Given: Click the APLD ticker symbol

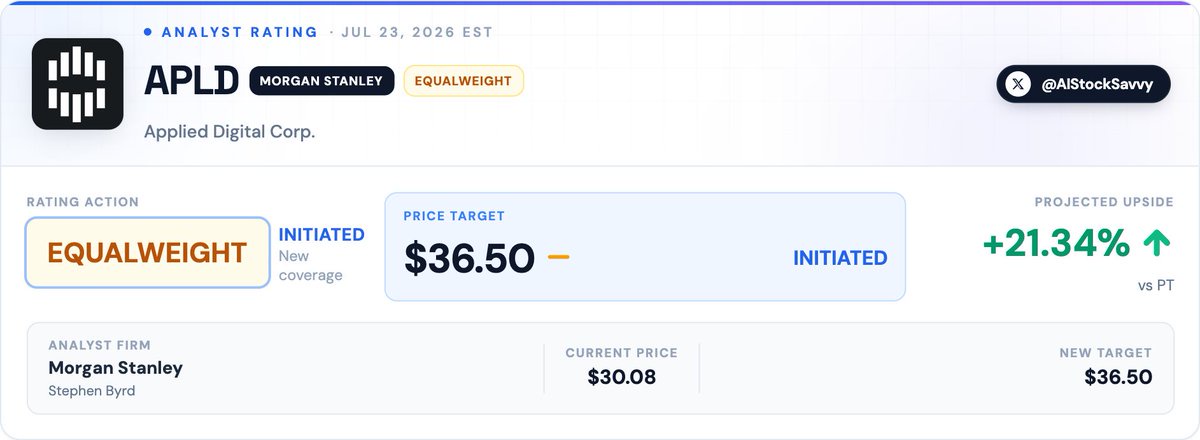Looking at the screenshot, I should (190, 82).
